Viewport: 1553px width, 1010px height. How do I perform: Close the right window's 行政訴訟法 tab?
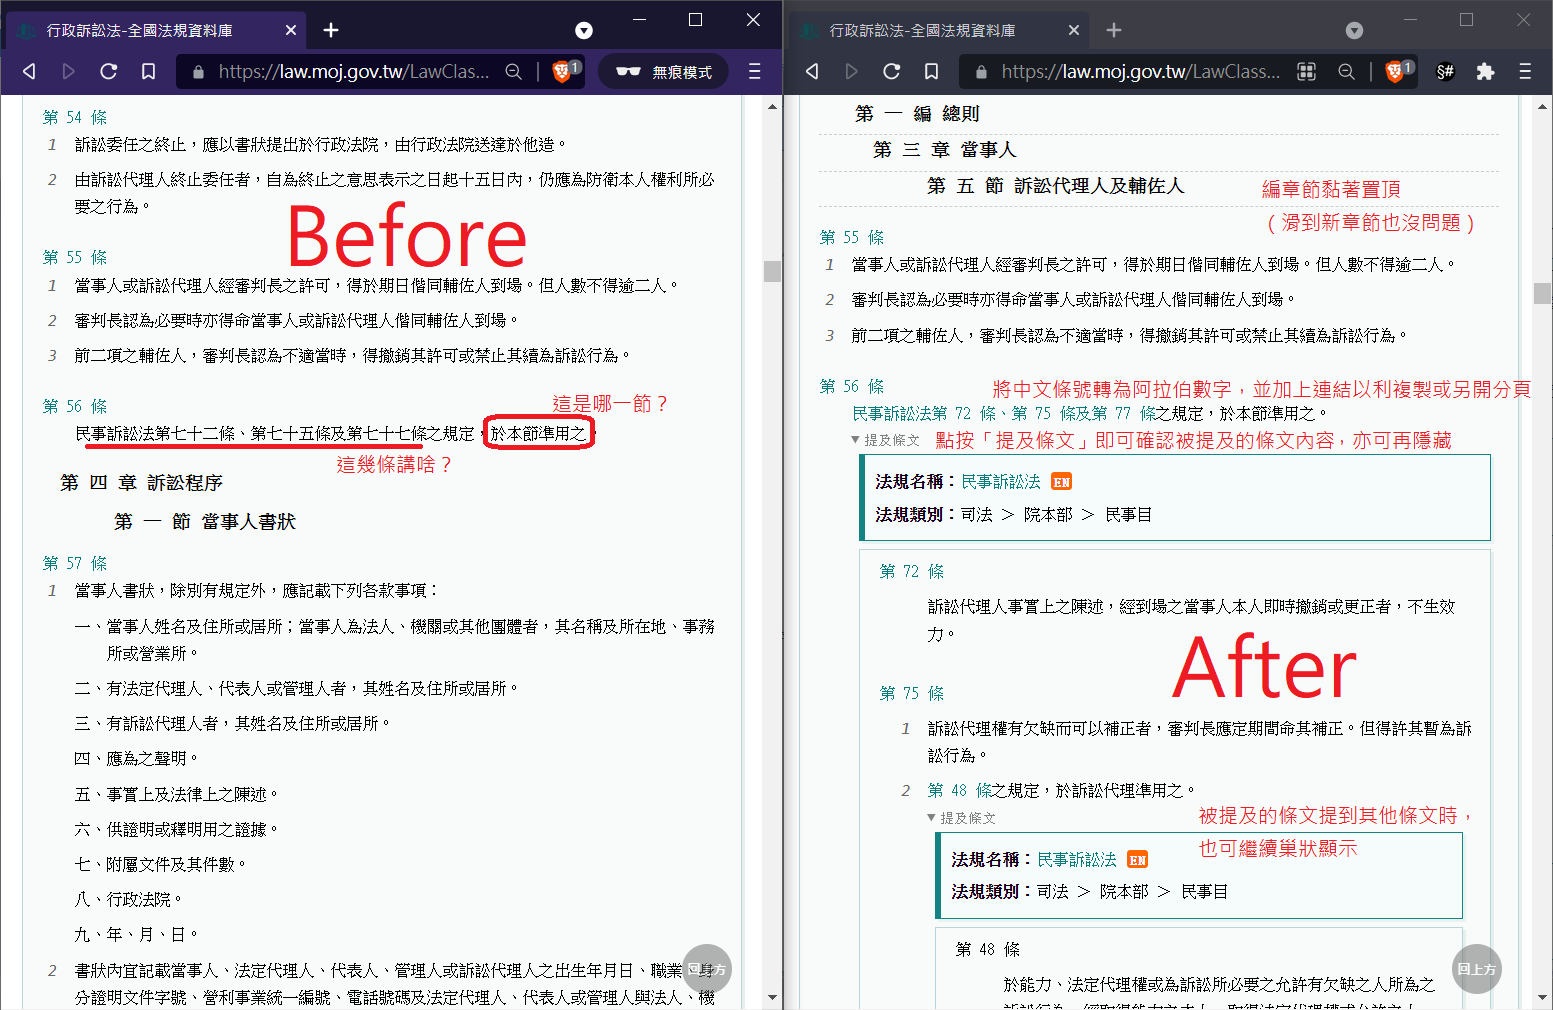[1074, 30]
